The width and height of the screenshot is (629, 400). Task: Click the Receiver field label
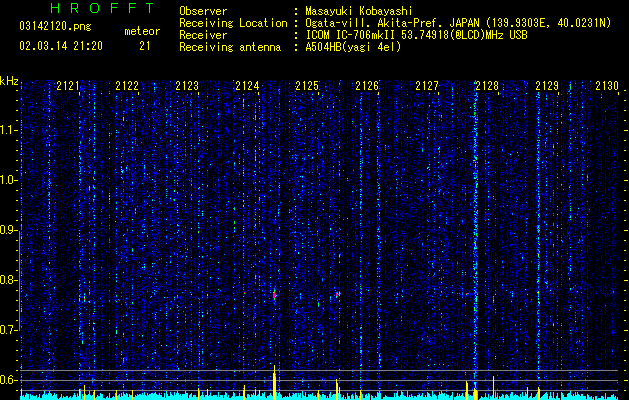pos(203,35)
